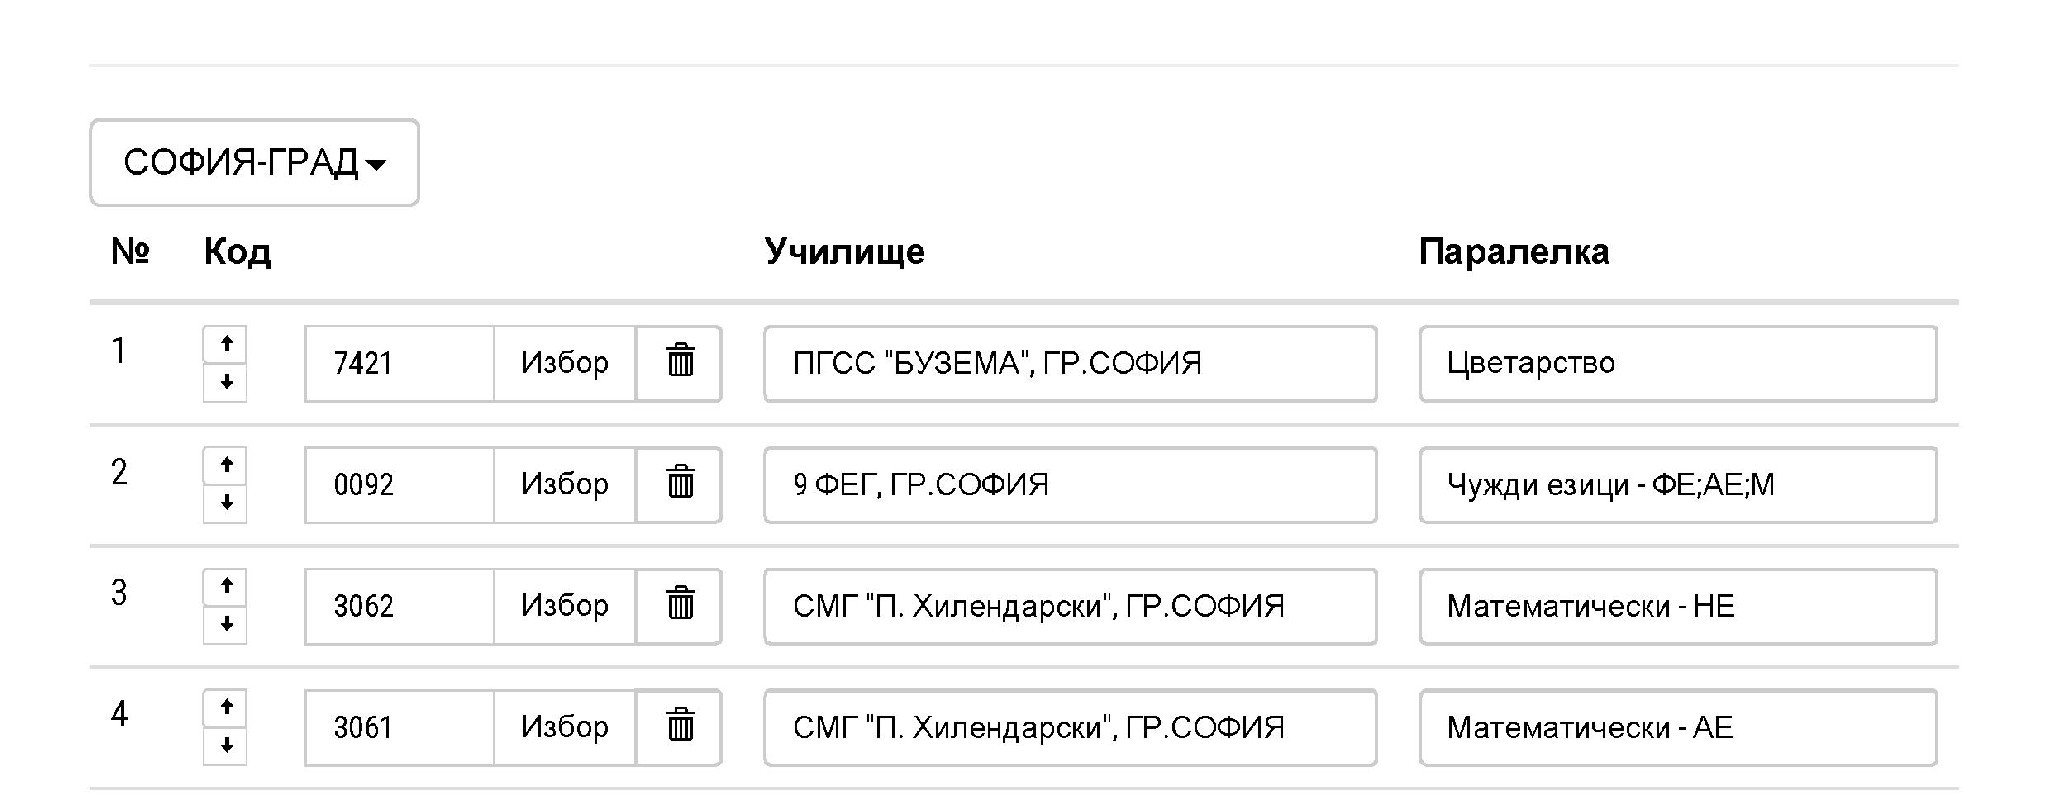Select the ПГСС "БУЗЕМА" school field
Image resolution: width=2048 pixels, height=798 pixels.
coord(1070,363)
